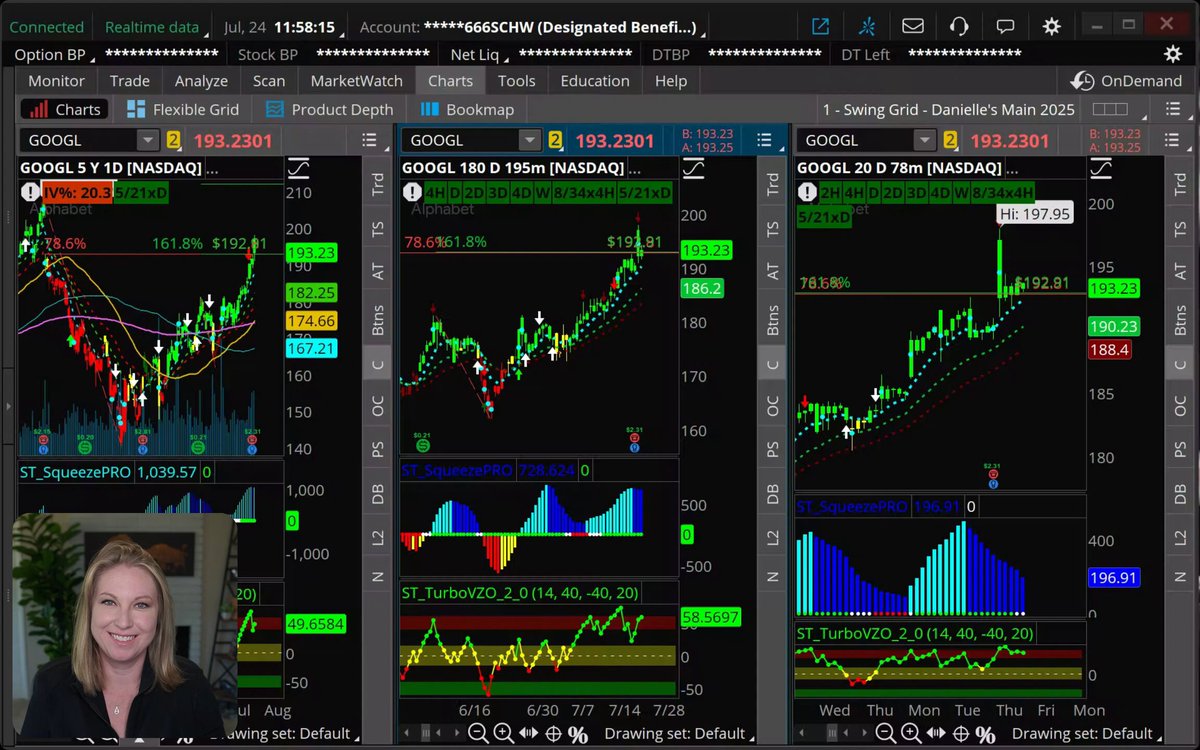Toggle L2 side panel on middle chart

click(x=773, y=537)
